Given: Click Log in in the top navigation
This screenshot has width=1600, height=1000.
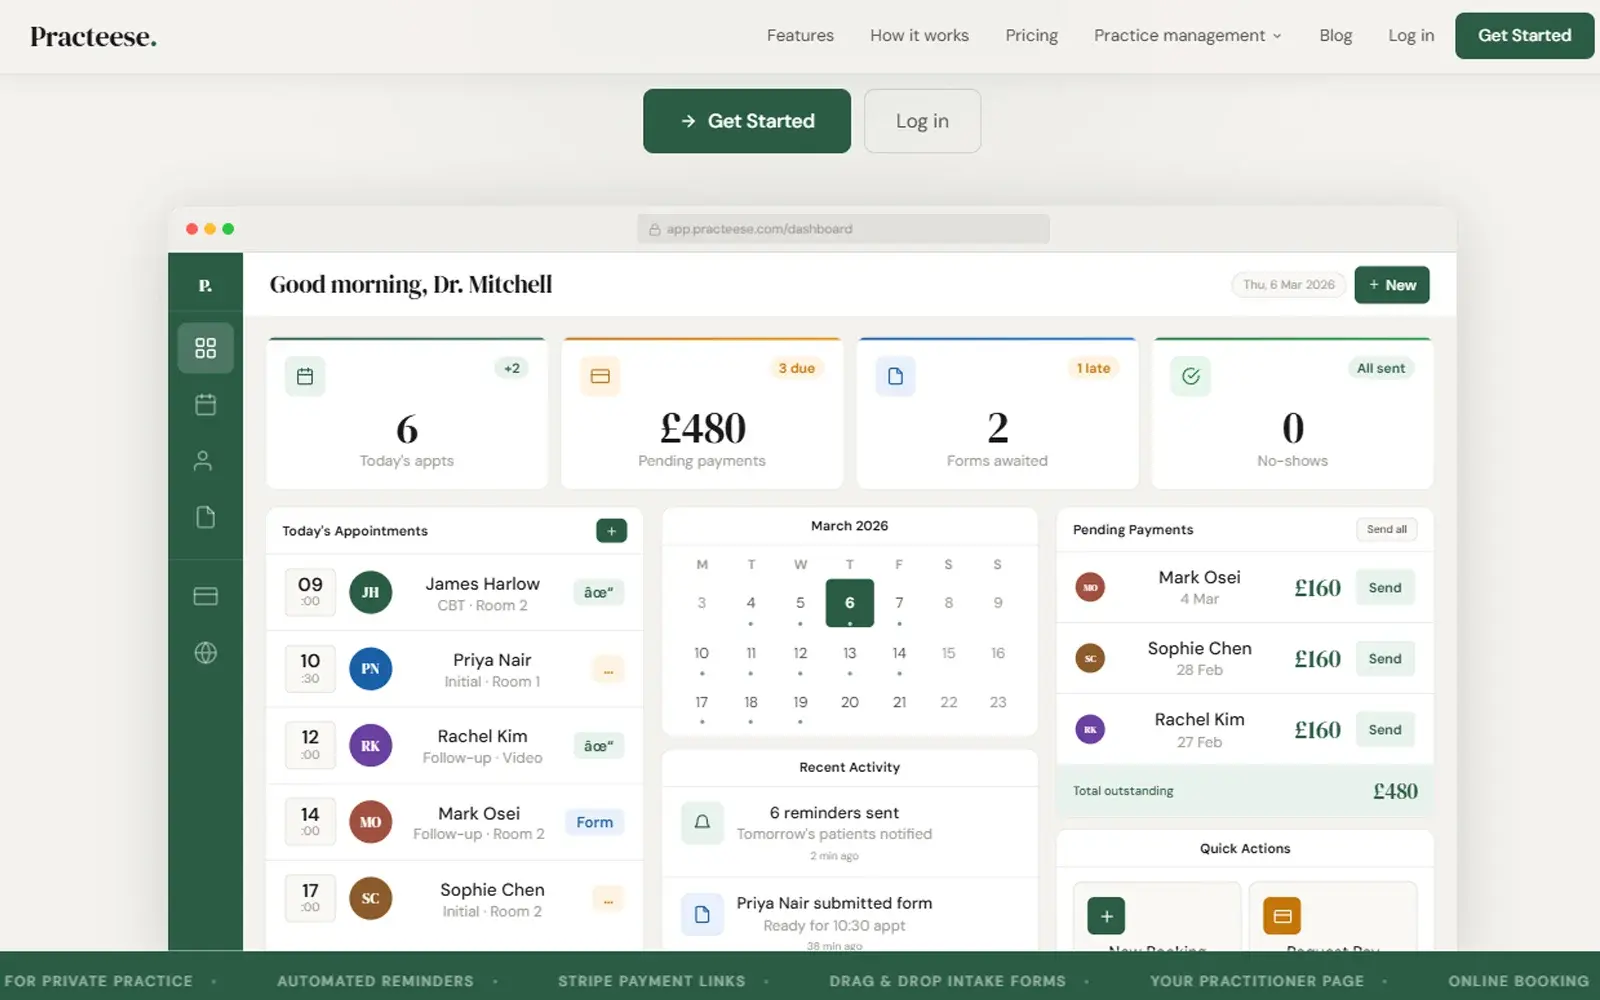Looking at the screenshot, I should click(1411, 36).
